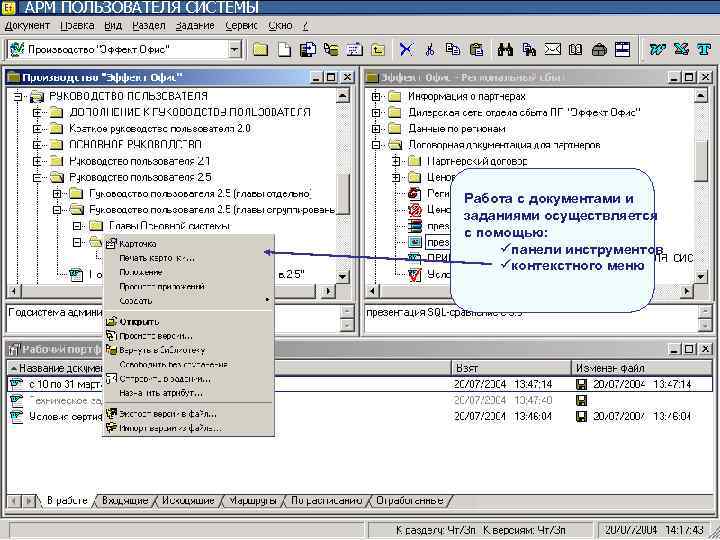Image resolution: width=720 pixels, height=540 pixels.
Task: Choose 'Вернуть в библиотеку' context menu item
Action: coord(189,350)
